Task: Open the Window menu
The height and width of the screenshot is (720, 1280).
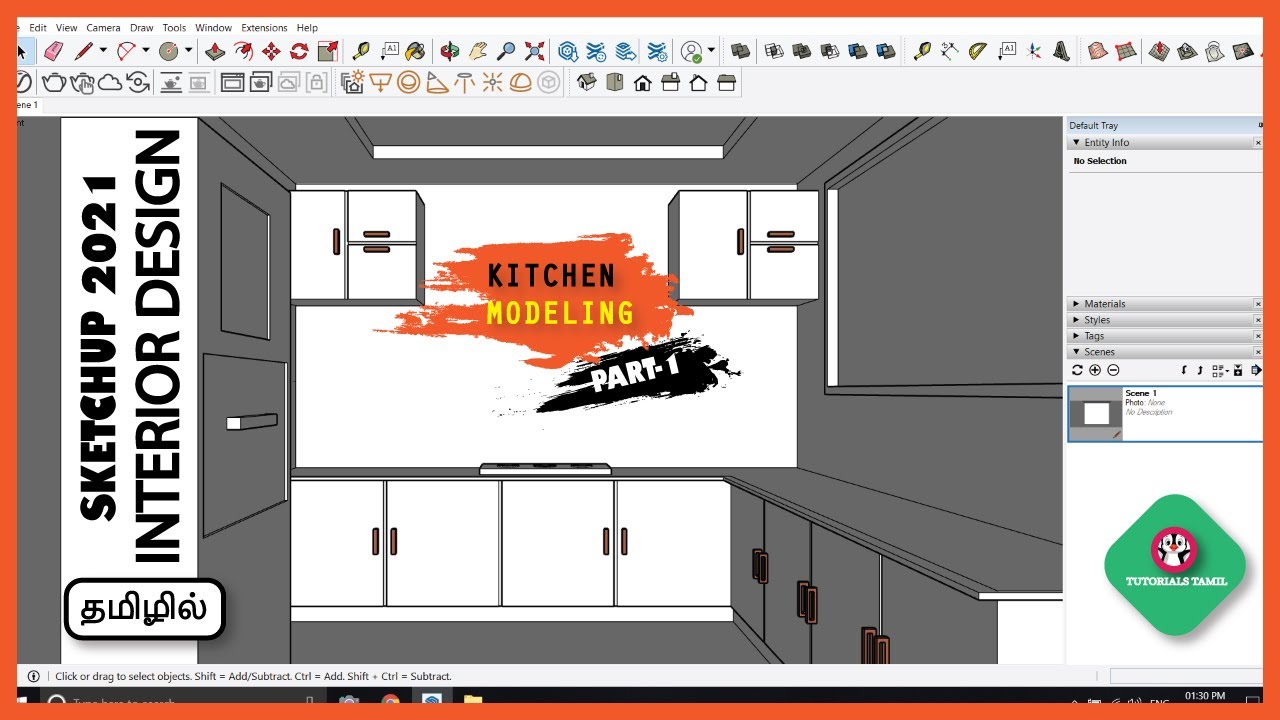Action: tap(214, 28)
